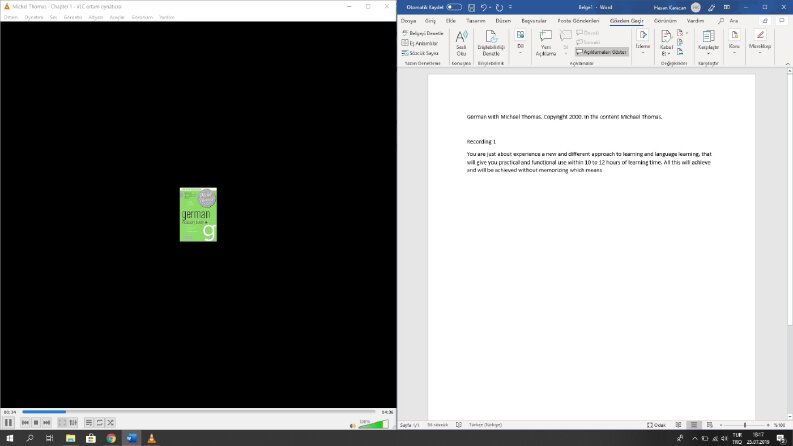793x446 pixels.
Task: Click Sayfa 1/1 in status bar
Action: click(410, 425)
